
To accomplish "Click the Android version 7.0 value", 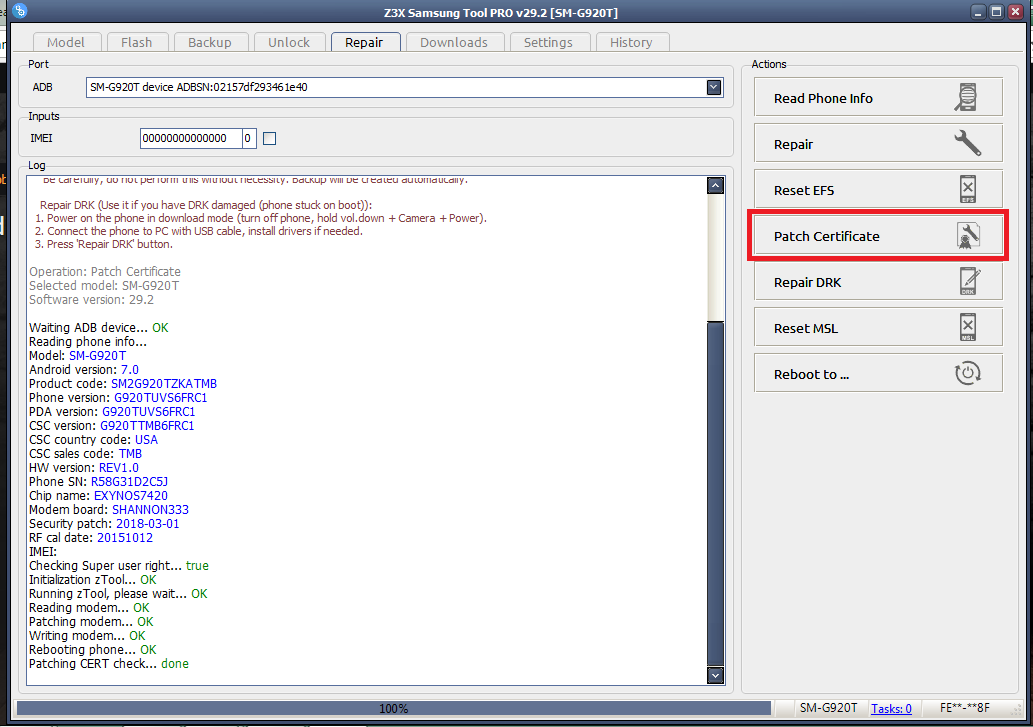I will (x=130, y=370).
